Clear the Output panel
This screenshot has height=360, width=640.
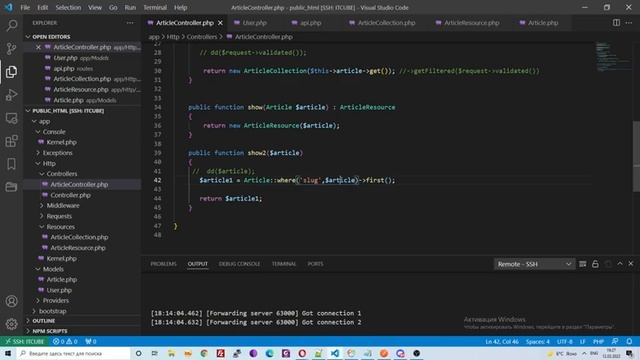click(x=583, y=264)
